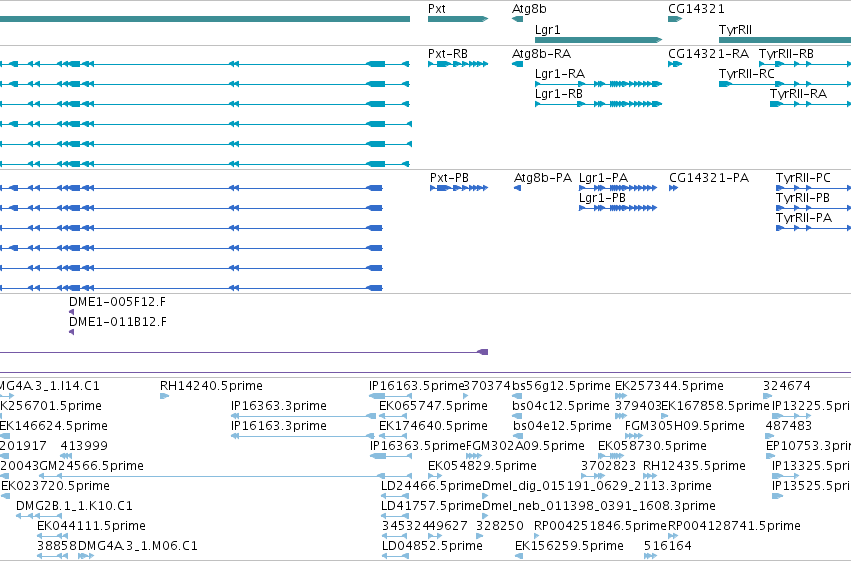Select the TyrRII-PB protein label
The width and height of the screenshot is (851, 561).
(803, 198)
